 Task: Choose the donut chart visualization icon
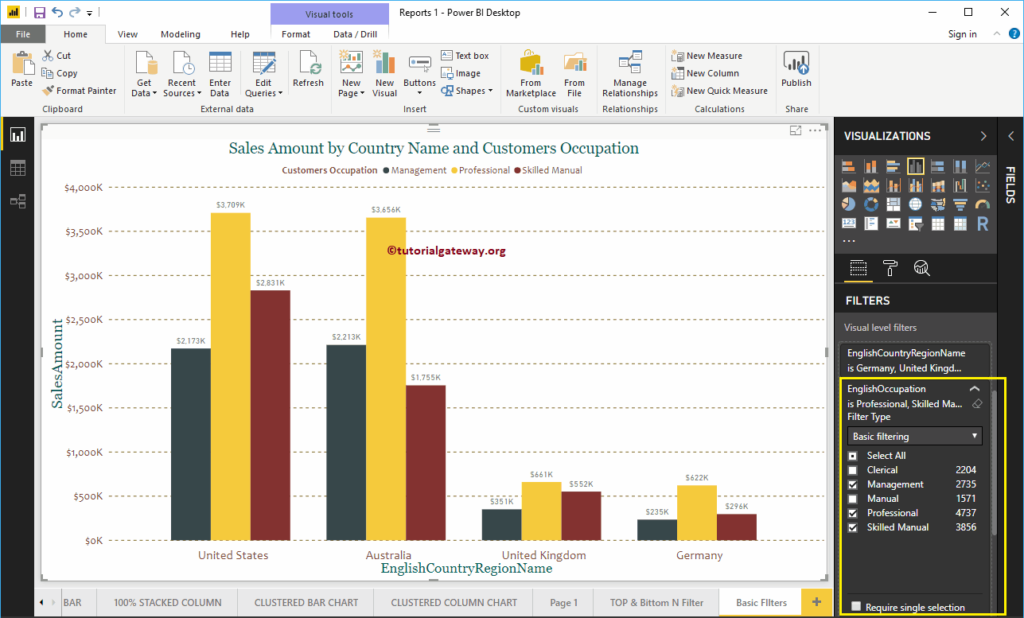(871, 204)
